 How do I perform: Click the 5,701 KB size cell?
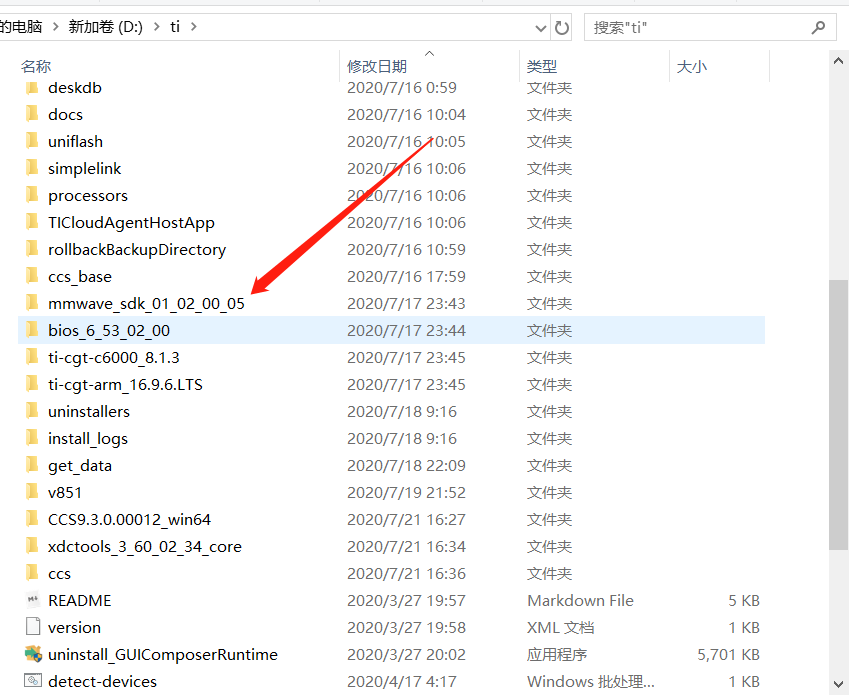(728, 655)
